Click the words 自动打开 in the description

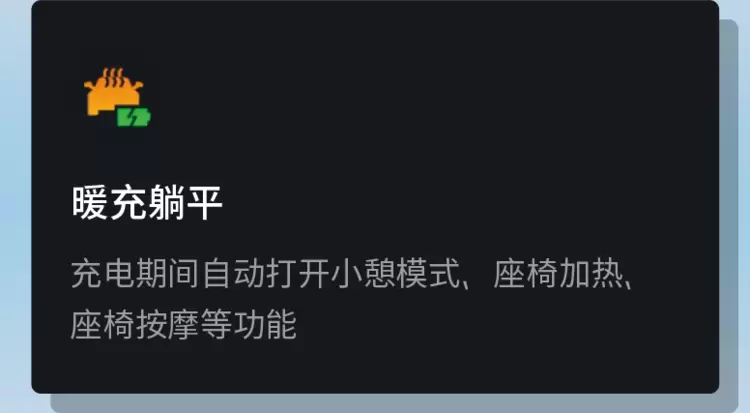click(x=265, y=274)
